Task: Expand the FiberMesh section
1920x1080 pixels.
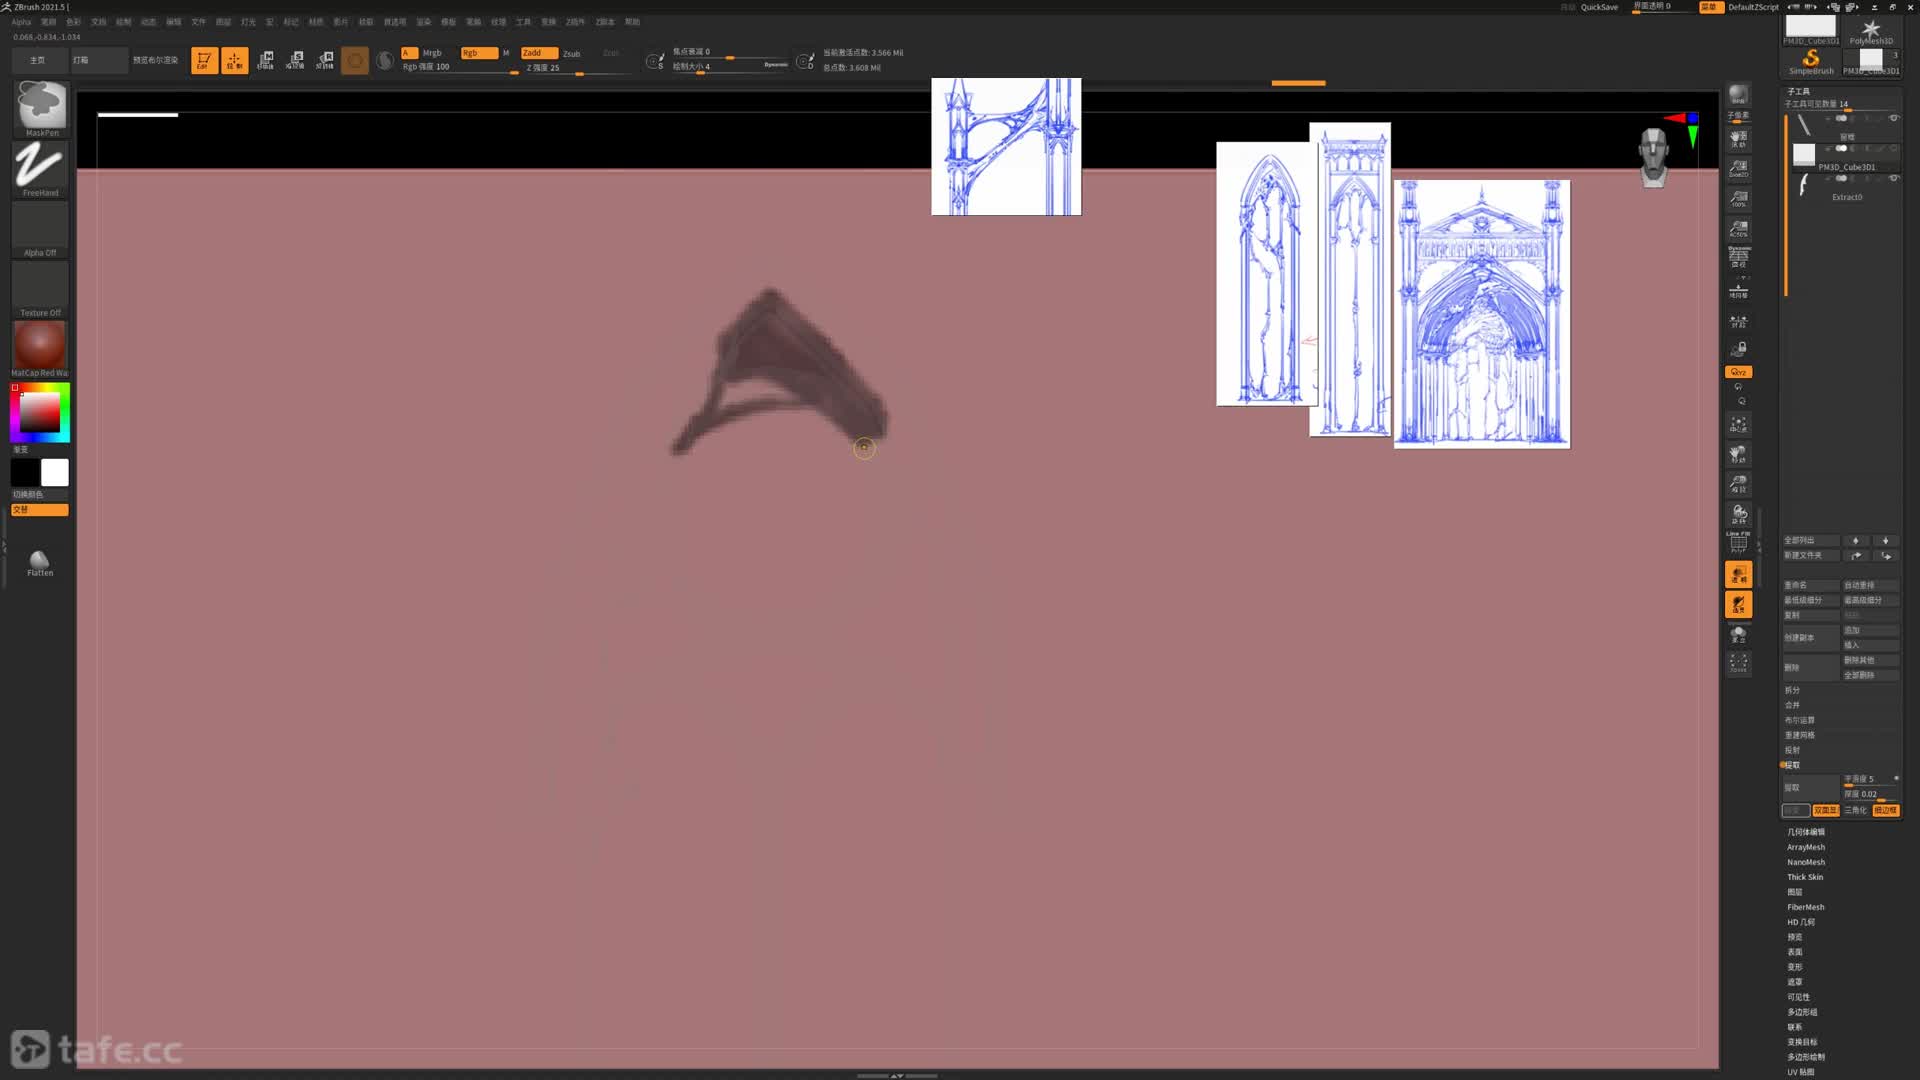Action: (1806, 907)
